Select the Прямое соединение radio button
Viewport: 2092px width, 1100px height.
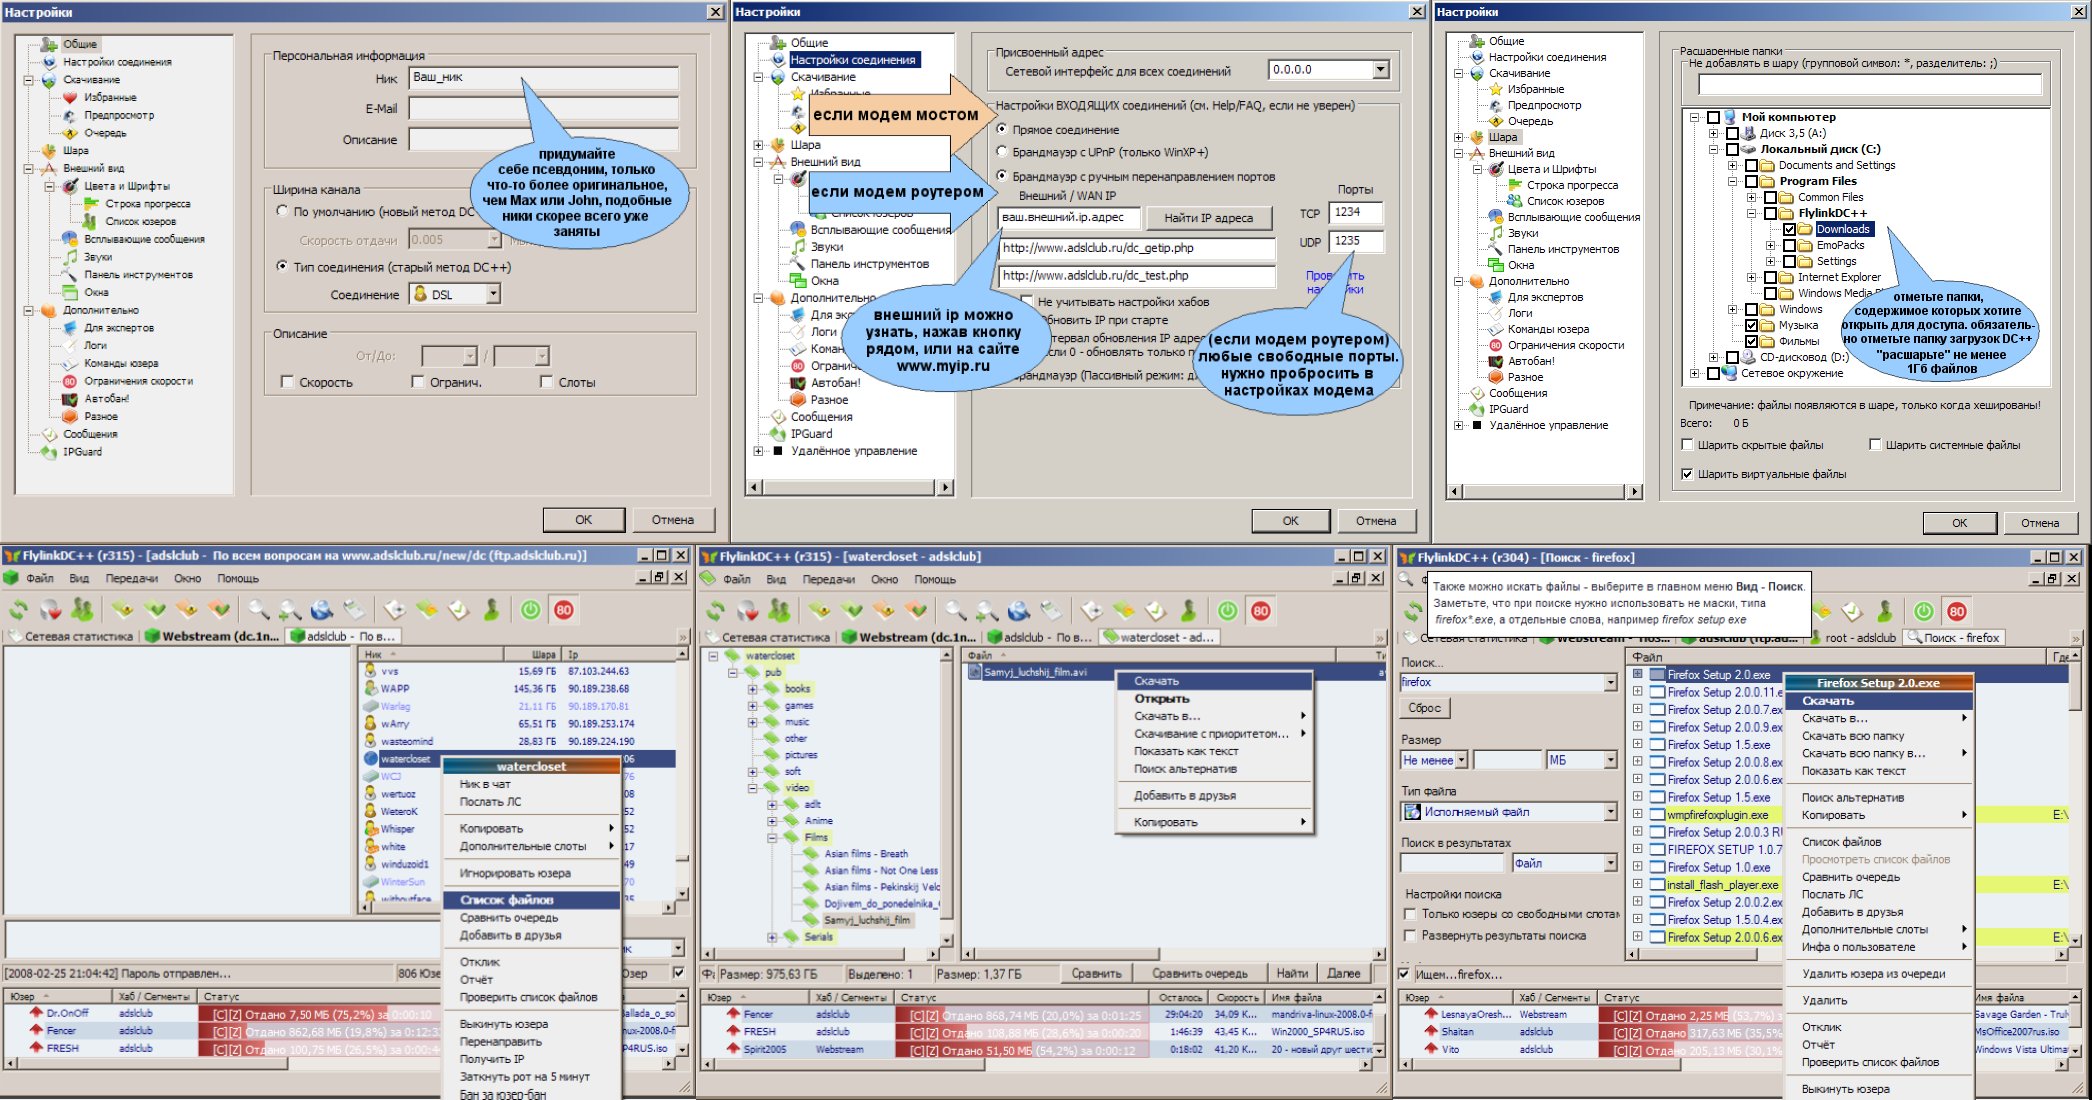[x=1002, y=129]
